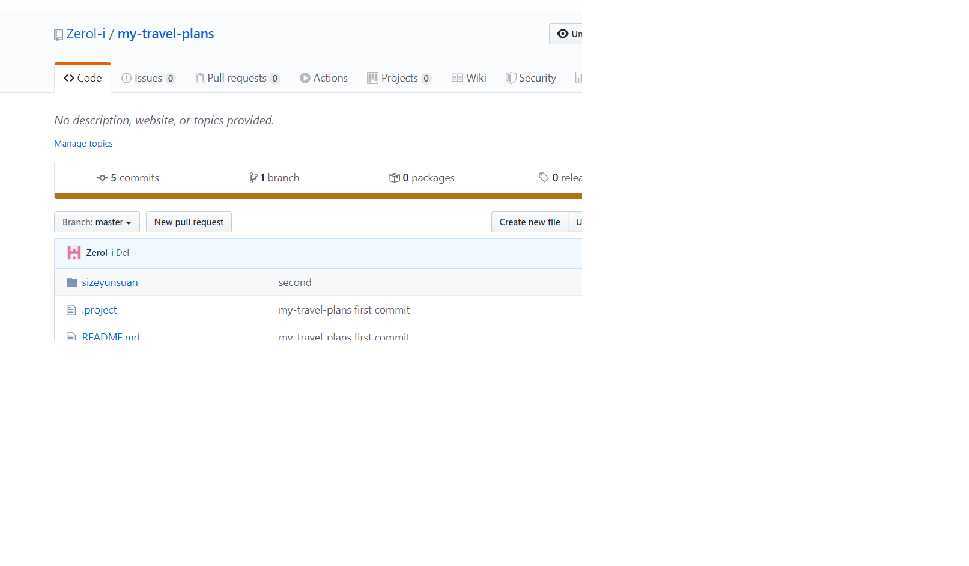969x566 pixels.
Task: Switch to the Wiki tab
Action: pos(469,78)
